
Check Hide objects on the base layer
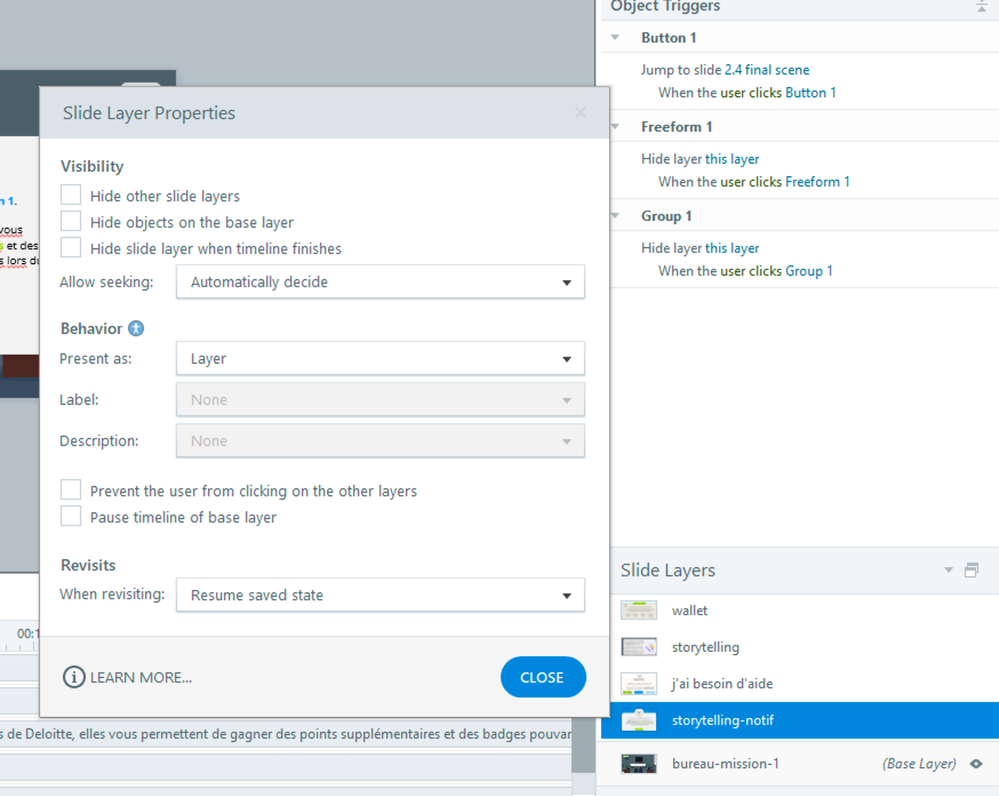71,221
